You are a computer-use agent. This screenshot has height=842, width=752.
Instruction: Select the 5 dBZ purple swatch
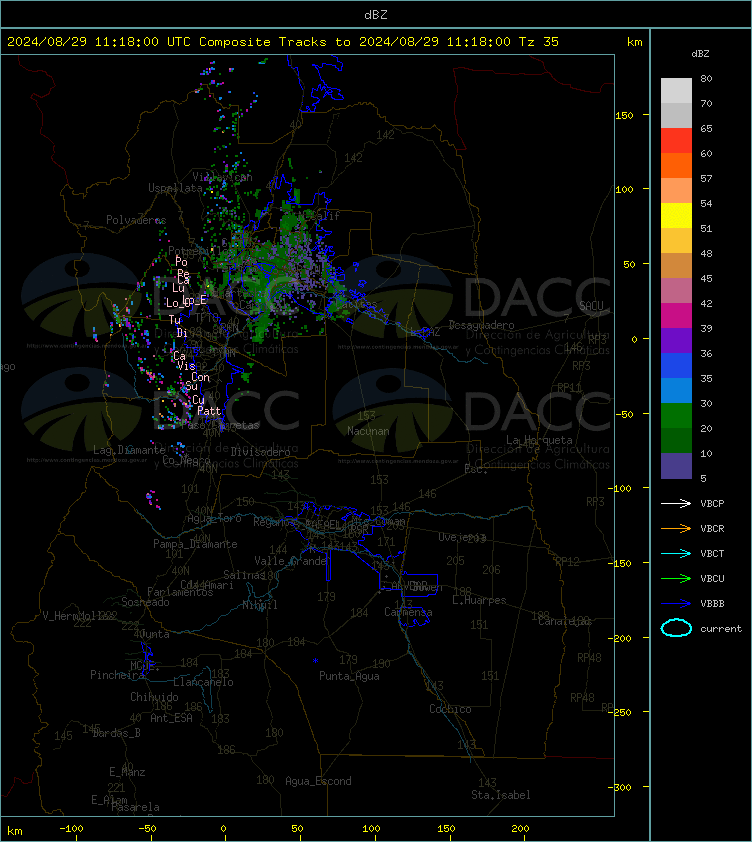(x=676, y=466)
